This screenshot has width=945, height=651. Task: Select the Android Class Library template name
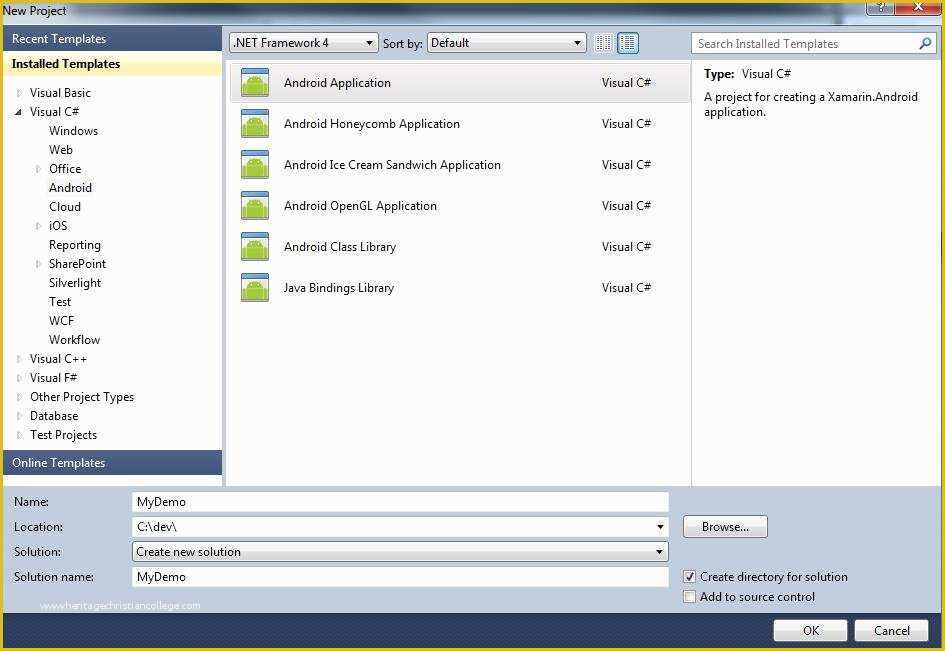(x=340, y=247)
